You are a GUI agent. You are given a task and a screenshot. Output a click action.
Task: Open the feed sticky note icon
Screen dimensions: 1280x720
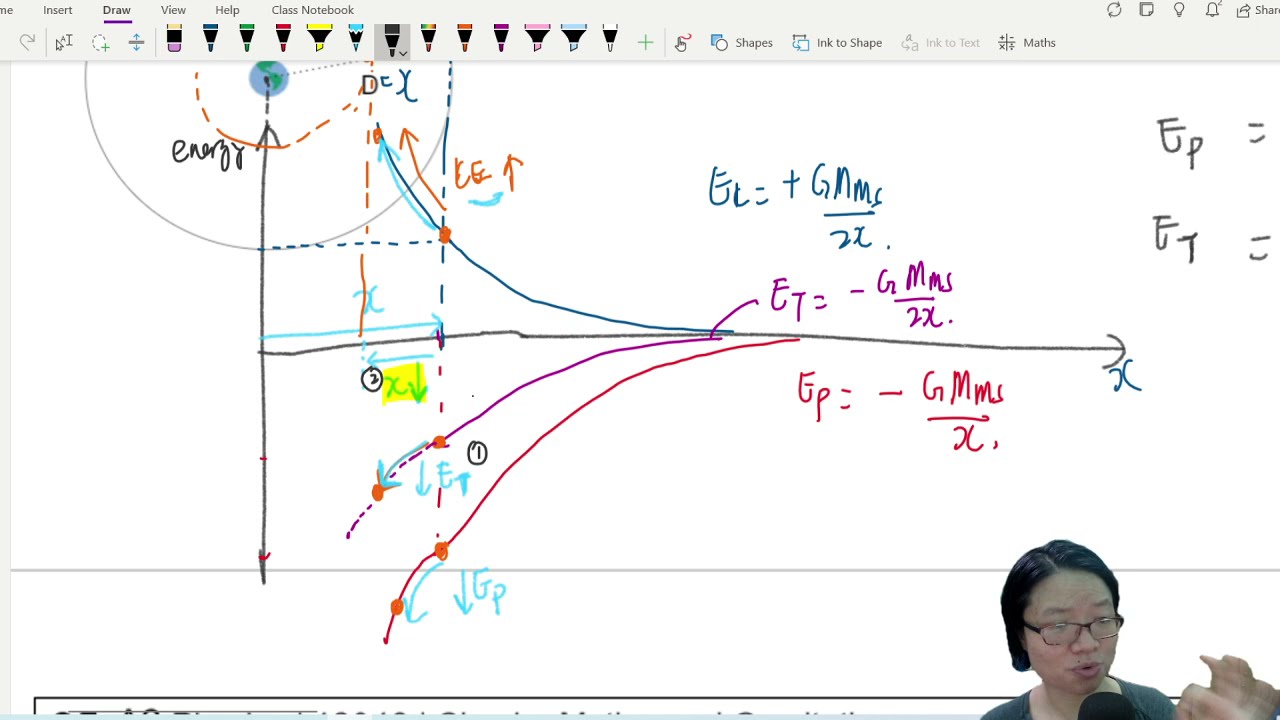point(1146,10)
